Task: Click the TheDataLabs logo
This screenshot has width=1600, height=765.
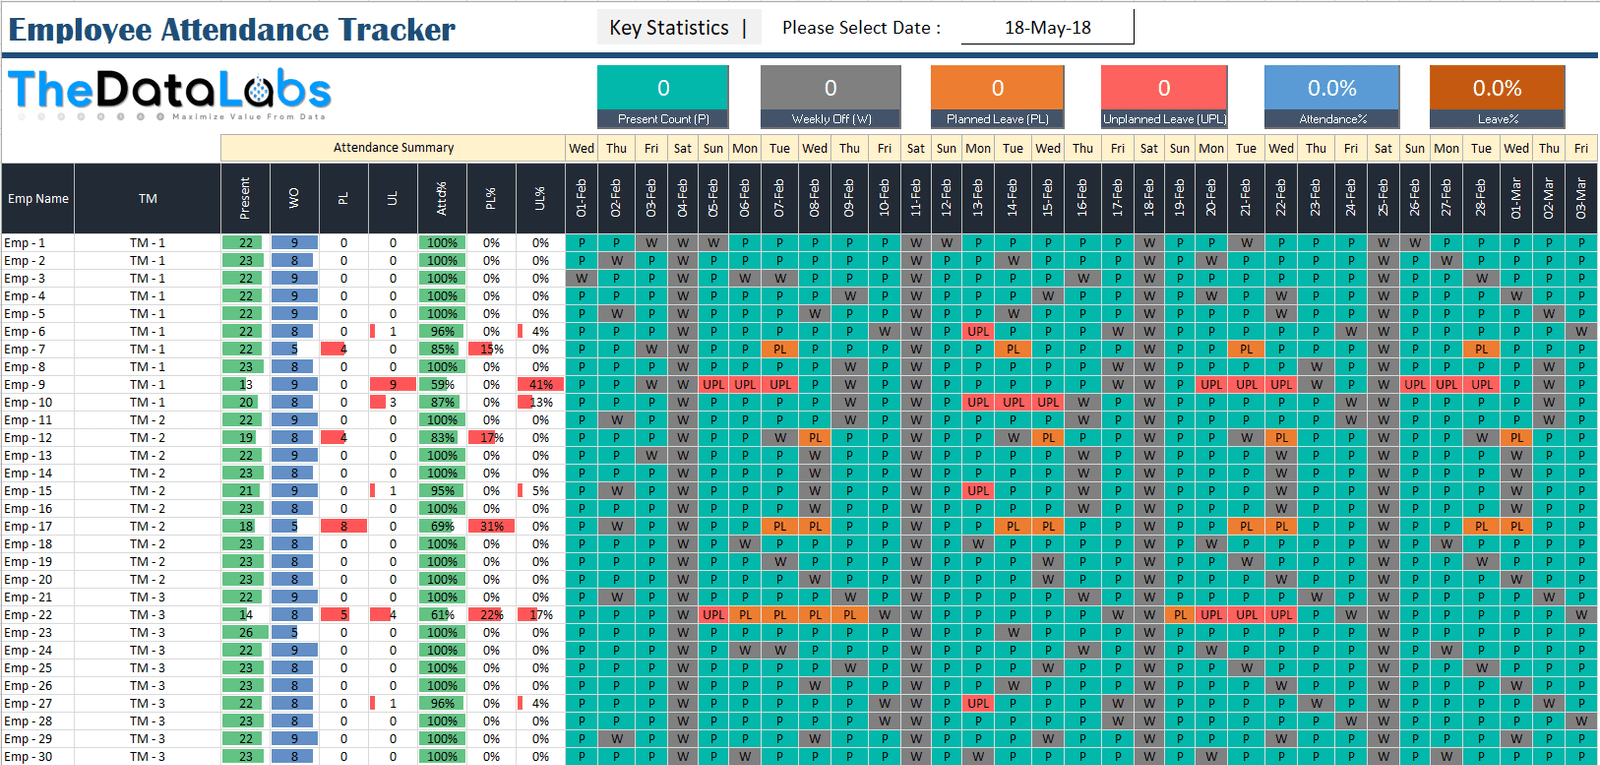Action: click(x=170, y=94)
